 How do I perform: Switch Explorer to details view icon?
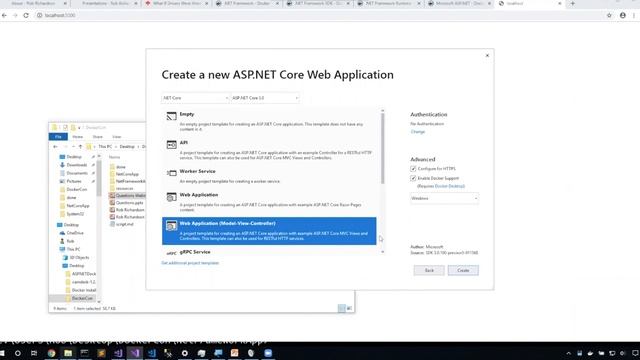coord(342,309)
